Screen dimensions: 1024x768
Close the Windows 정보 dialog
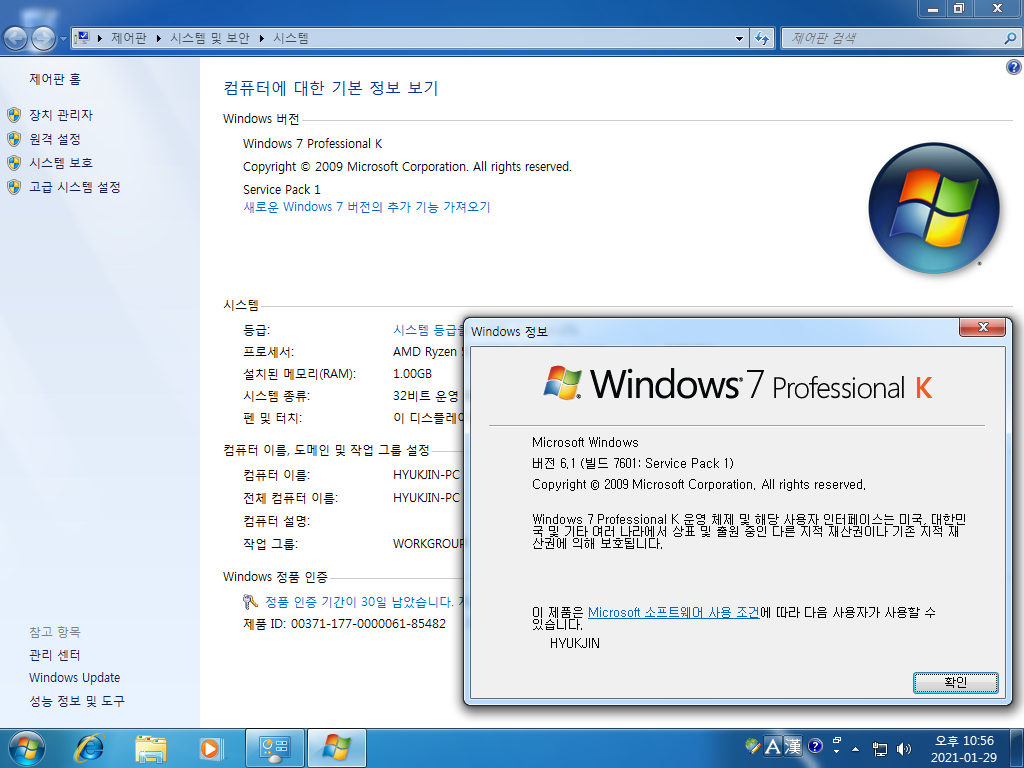point(982,327)
